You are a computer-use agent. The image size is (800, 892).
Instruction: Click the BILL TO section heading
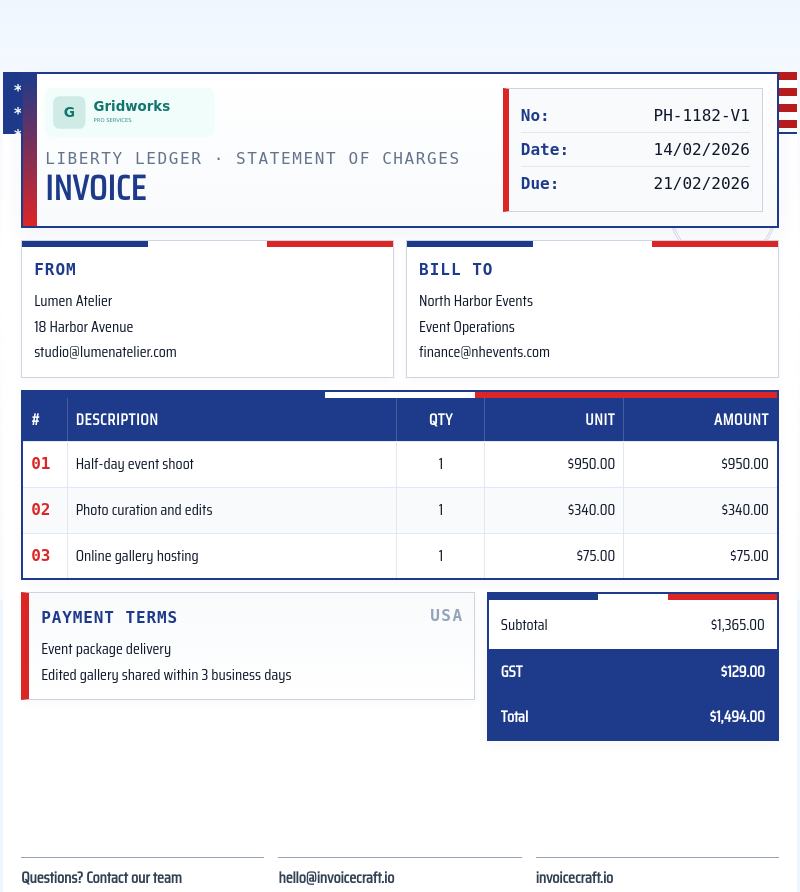point(456,269)
